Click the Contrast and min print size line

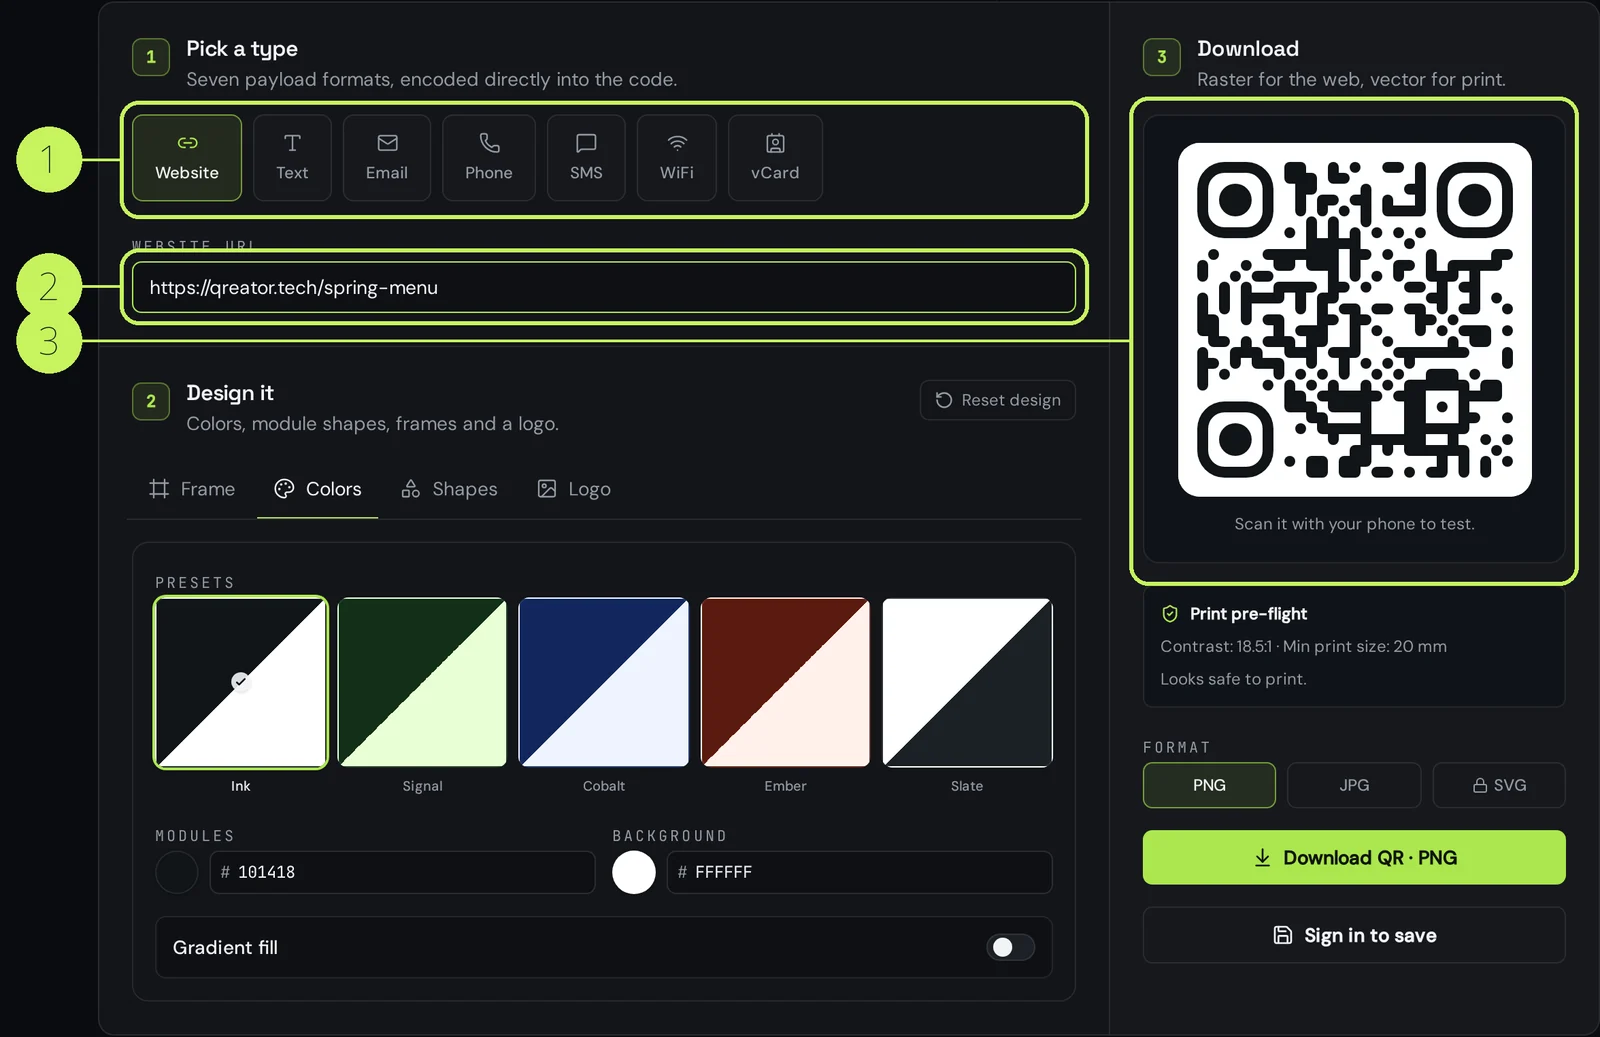[1303, 646]
